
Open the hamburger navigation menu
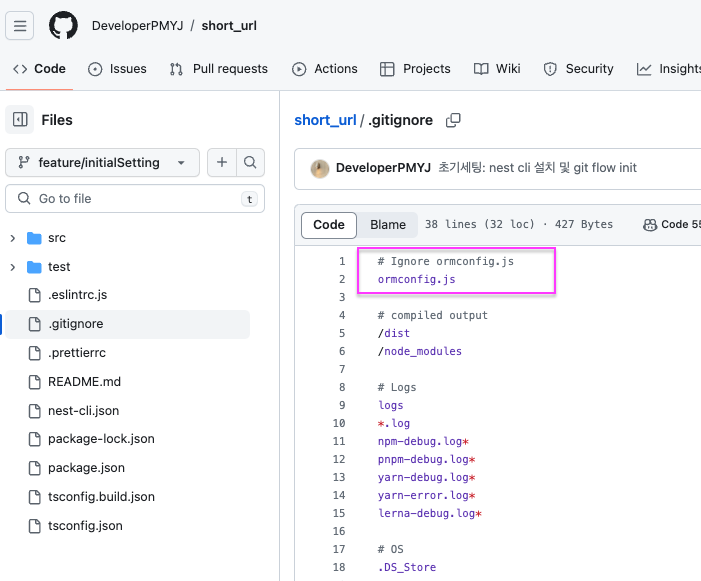click(x=20, y=25)
